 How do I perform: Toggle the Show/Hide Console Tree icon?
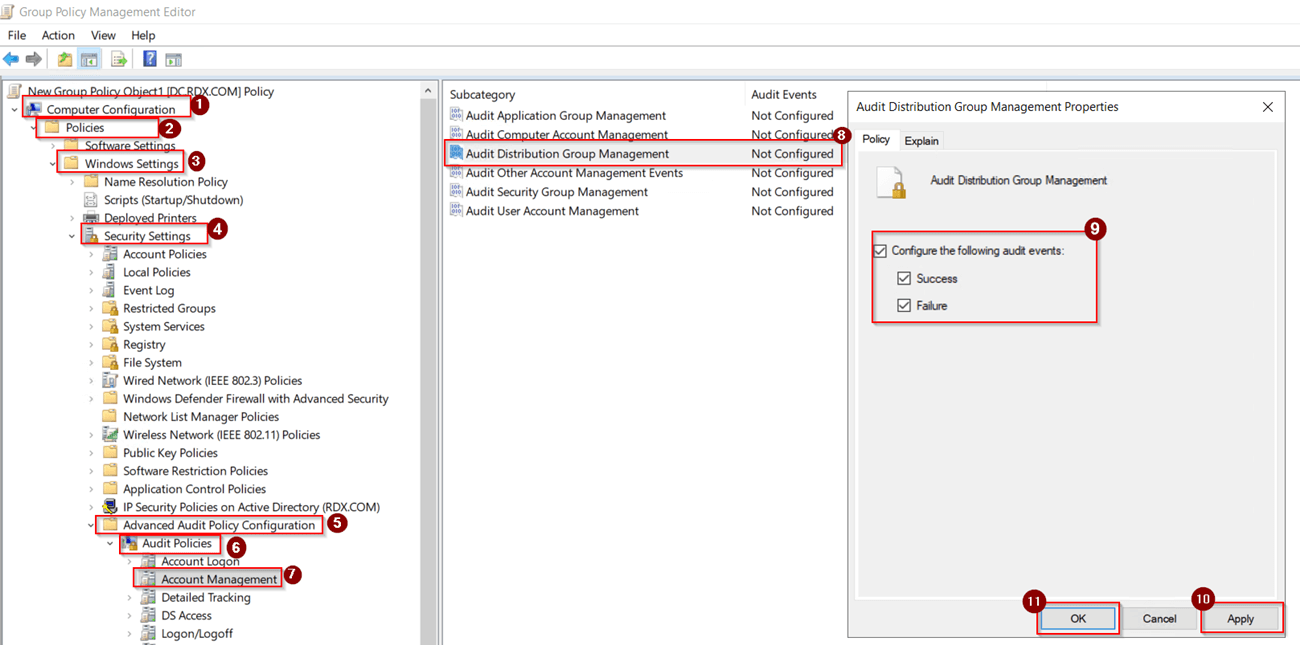[89, 58]
